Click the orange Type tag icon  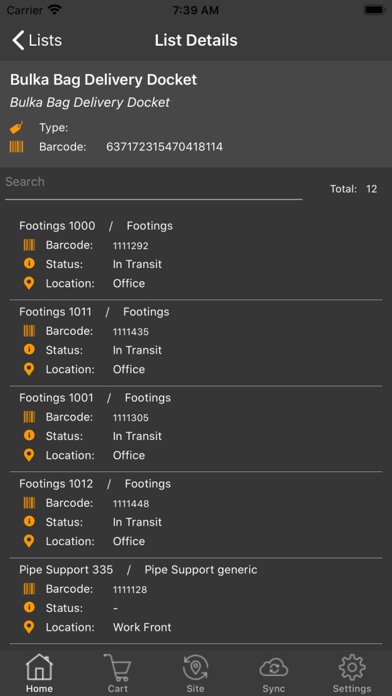coord(16,128)
